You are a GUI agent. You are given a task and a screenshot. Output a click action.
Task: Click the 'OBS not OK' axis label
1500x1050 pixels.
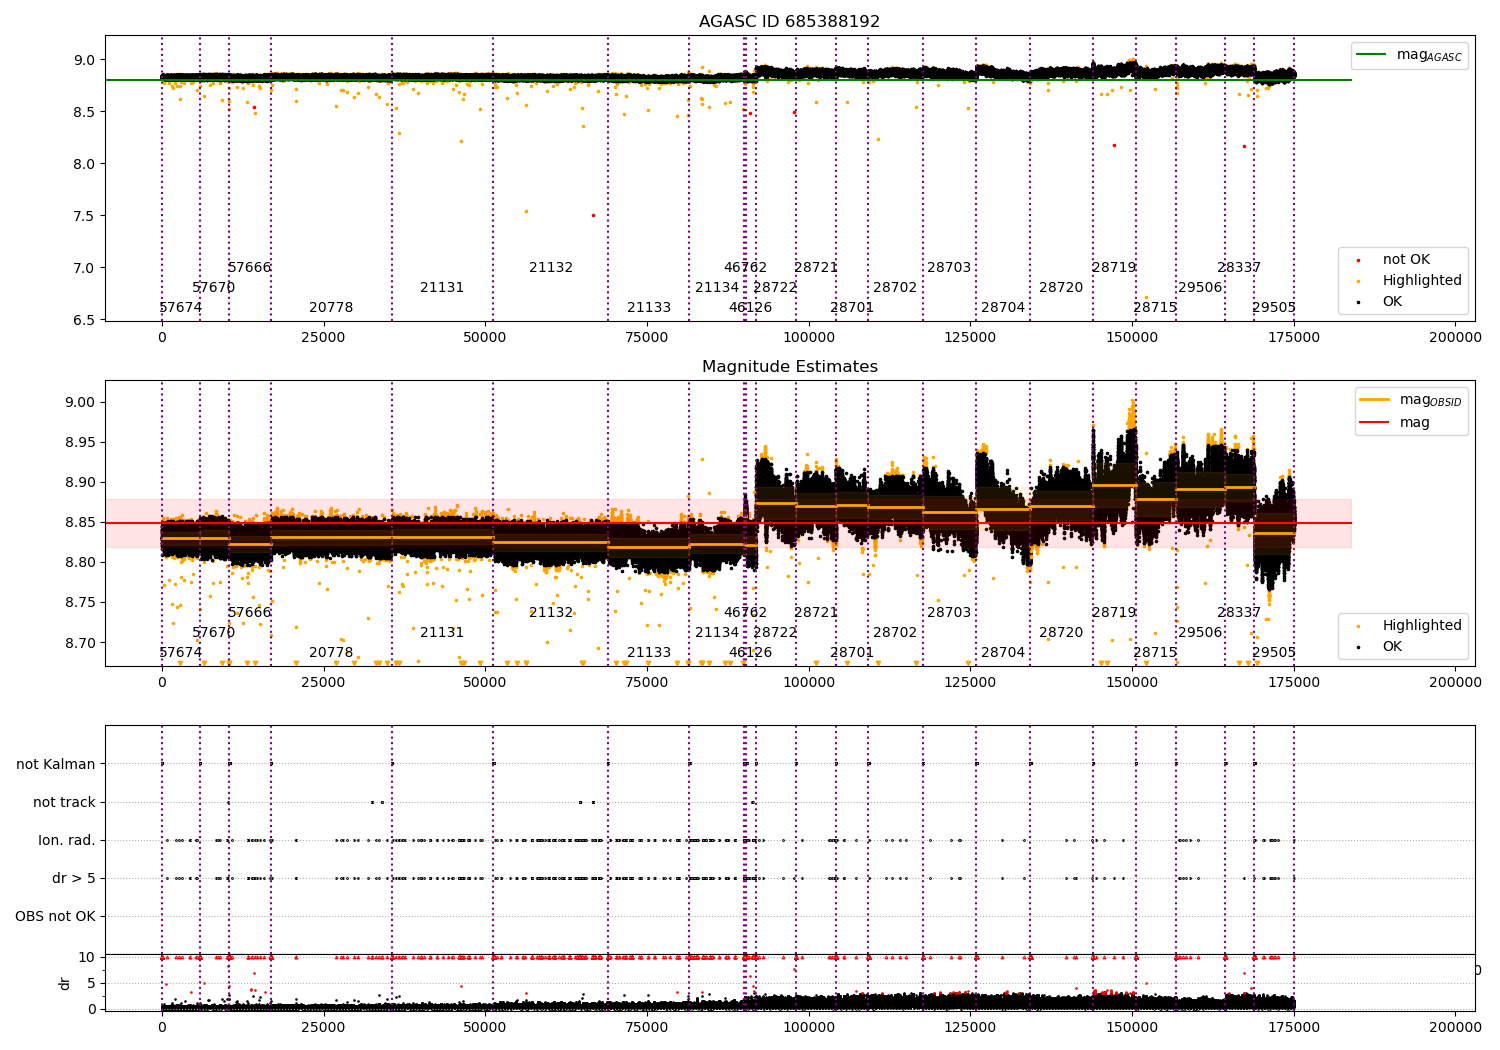(55, 917)
